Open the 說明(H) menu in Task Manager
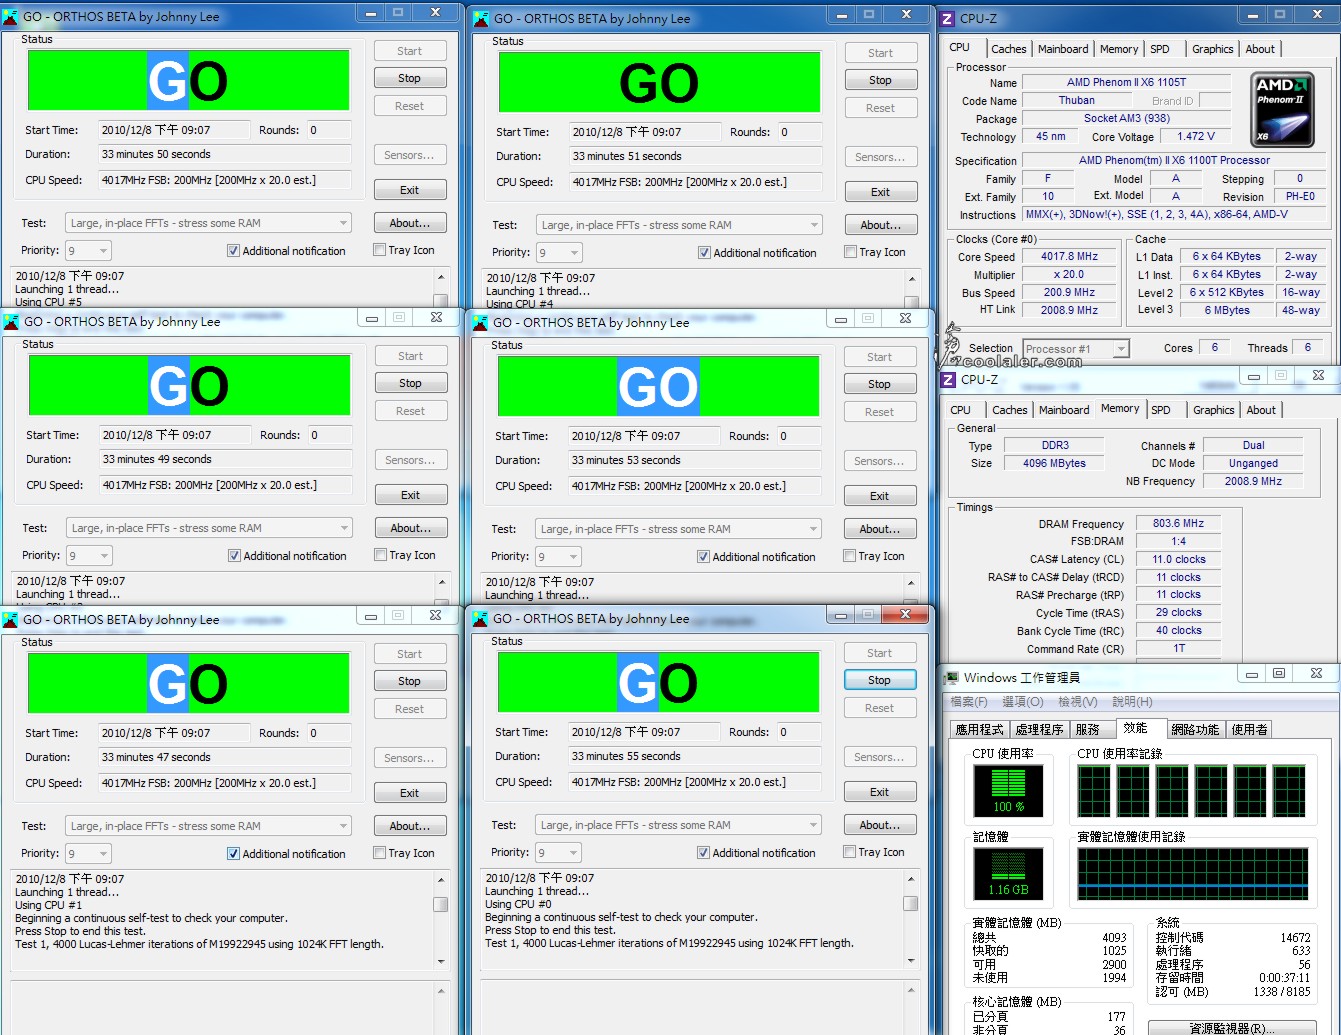Screen dimensions: 1341x1035 (1132, 702)
